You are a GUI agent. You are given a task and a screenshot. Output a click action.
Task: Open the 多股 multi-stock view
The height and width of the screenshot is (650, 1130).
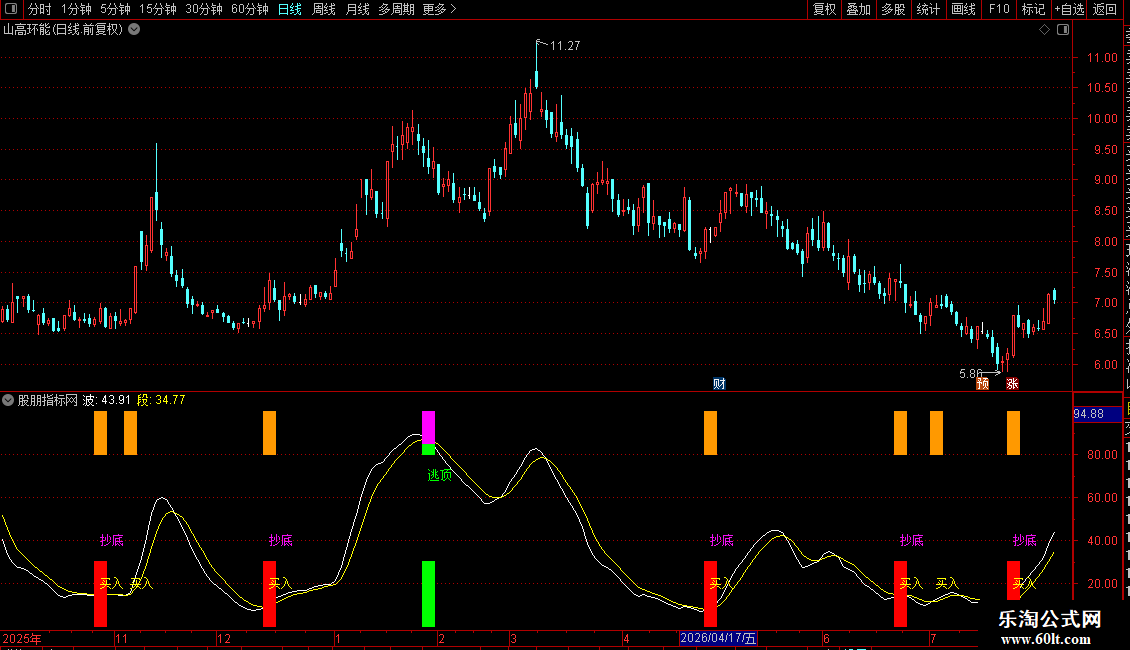pyautogui.click(x=893, y=9)
